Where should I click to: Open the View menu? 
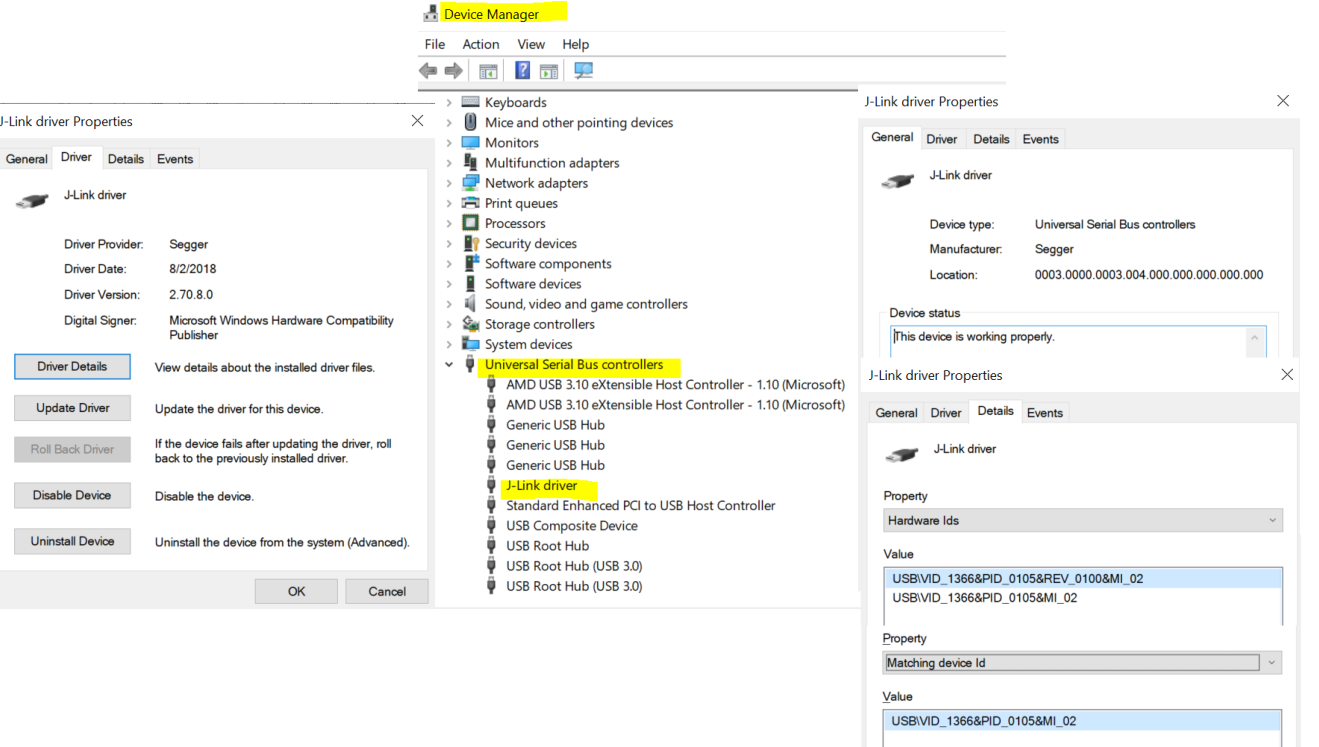coord(531,44)
